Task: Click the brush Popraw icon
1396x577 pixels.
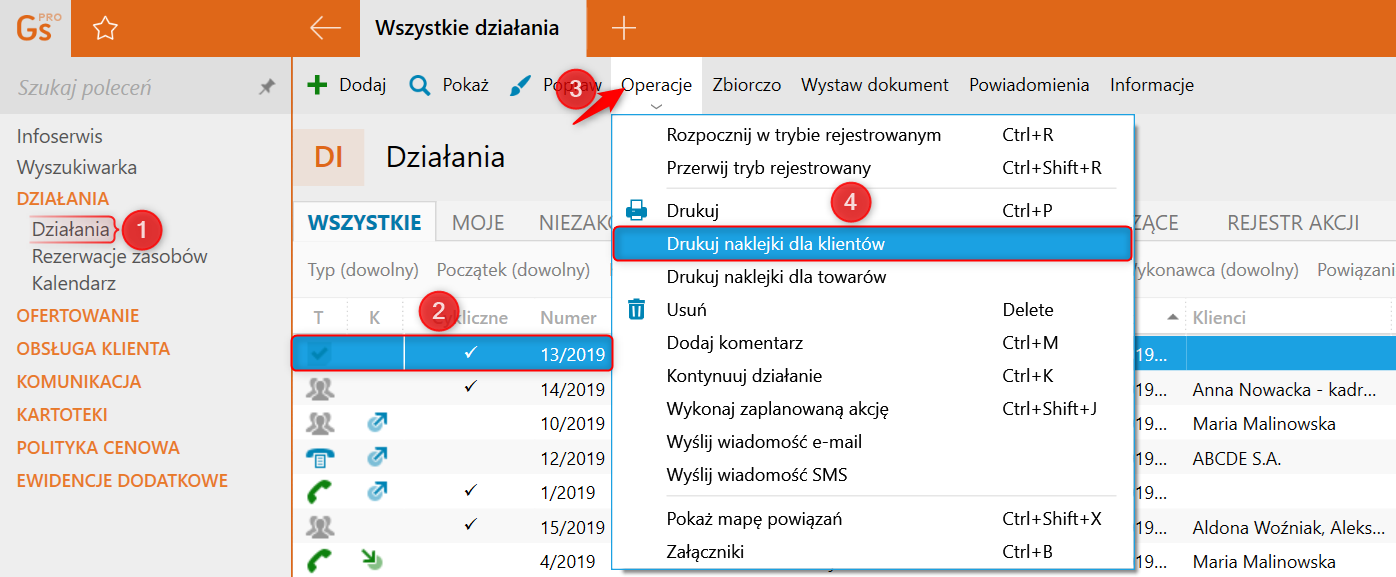Action: (520, 85)
